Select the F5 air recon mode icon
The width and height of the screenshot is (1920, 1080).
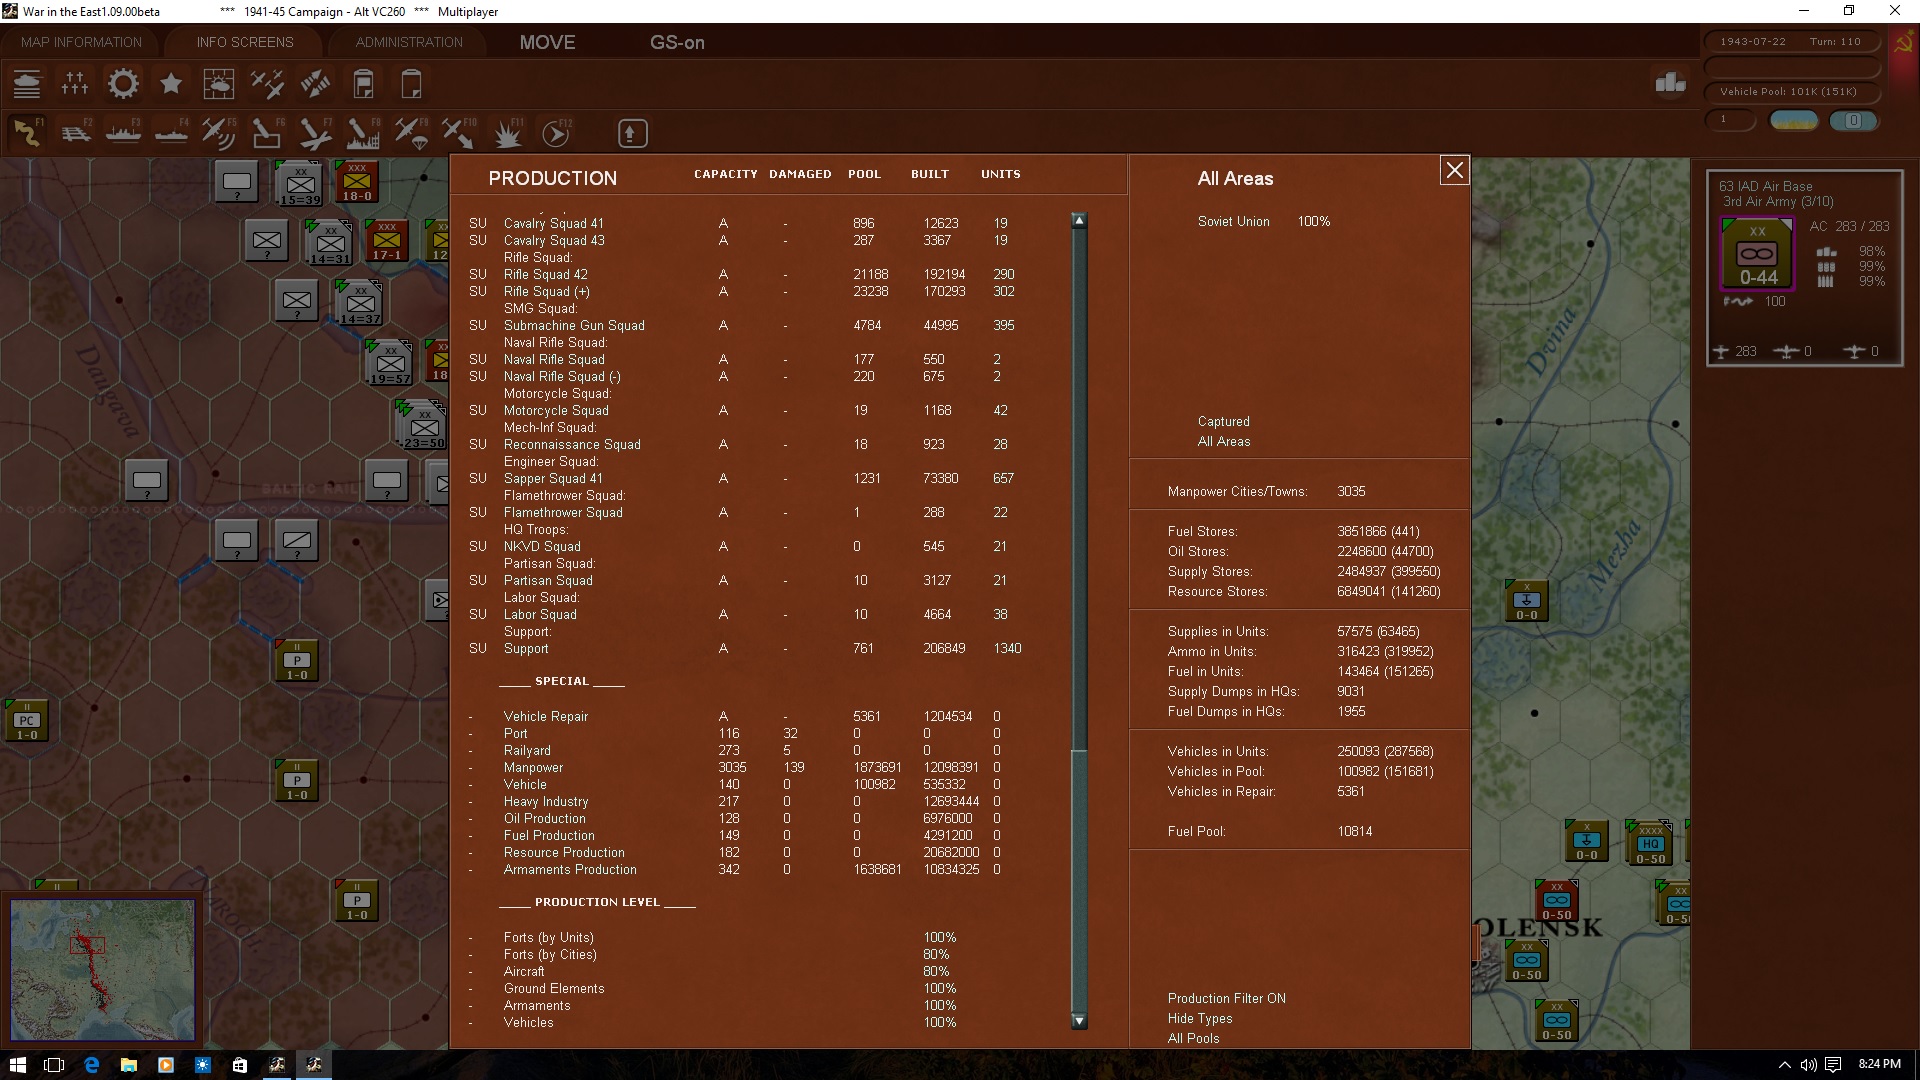coord(219,133)
